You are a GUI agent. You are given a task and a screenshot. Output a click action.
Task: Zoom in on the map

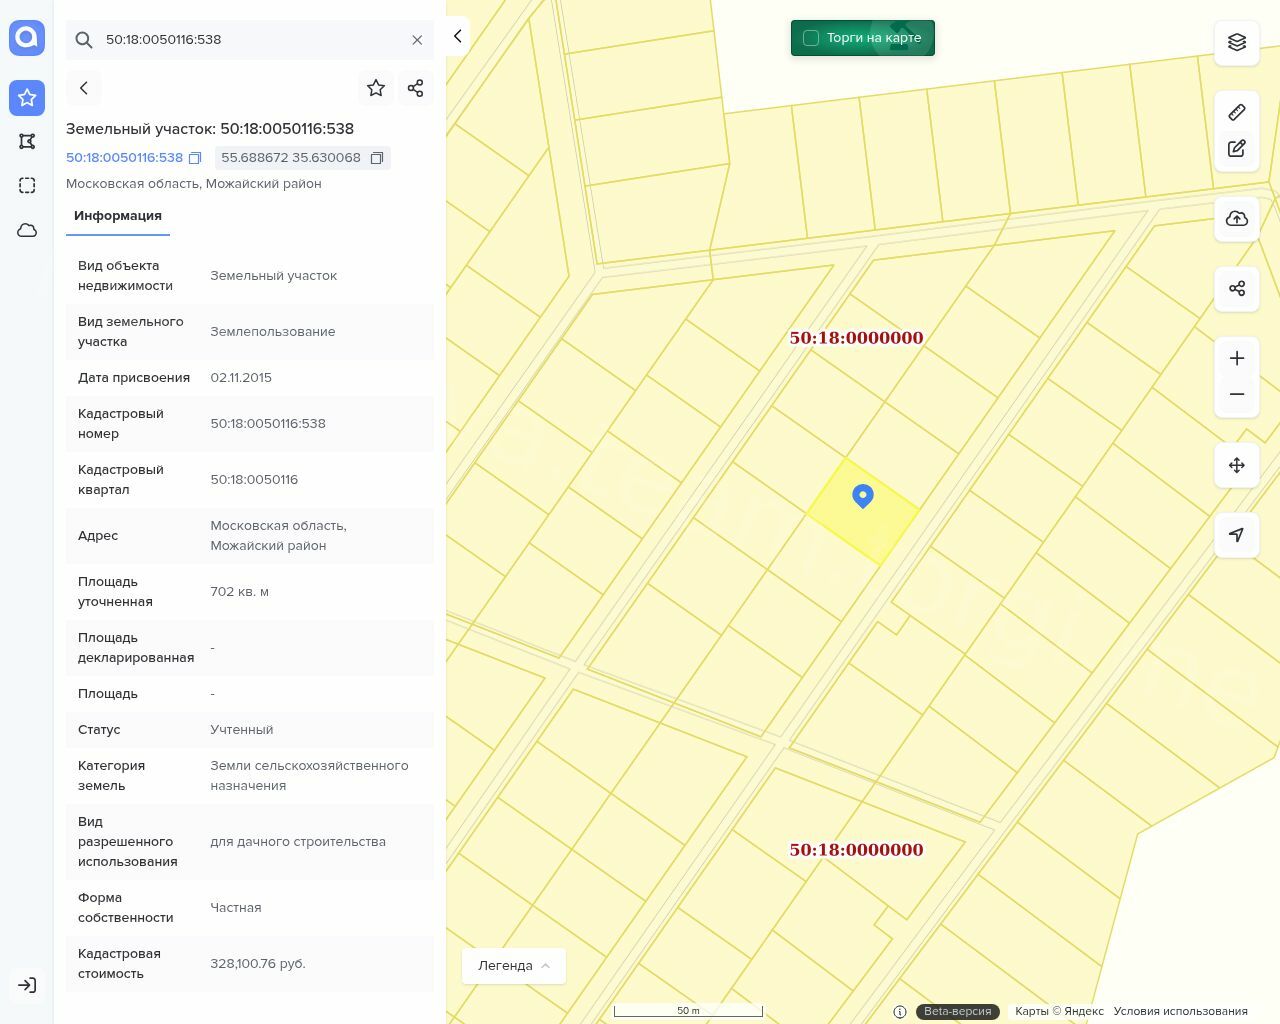click(x=1237, y=358)
